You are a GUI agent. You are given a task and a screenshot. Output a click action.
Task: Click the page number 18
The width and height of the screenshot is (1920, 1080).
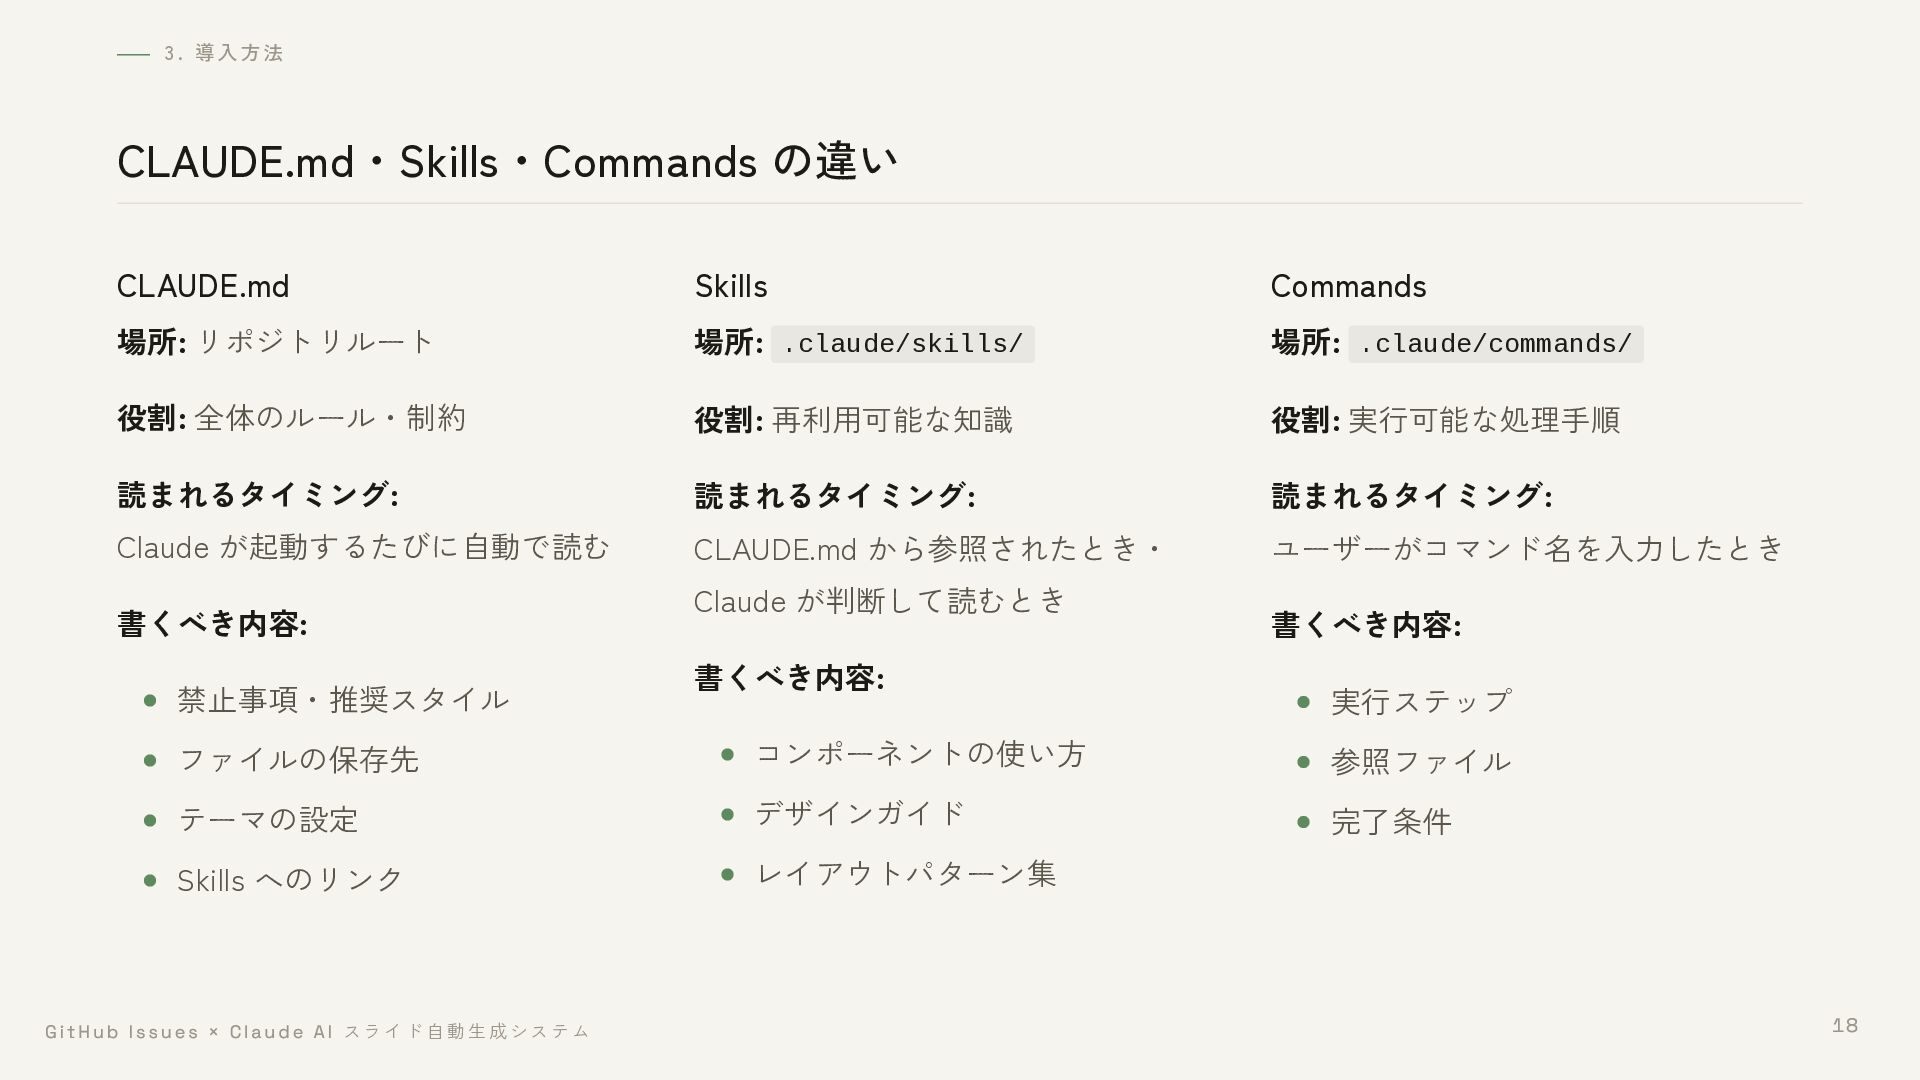(1845, 1025)
